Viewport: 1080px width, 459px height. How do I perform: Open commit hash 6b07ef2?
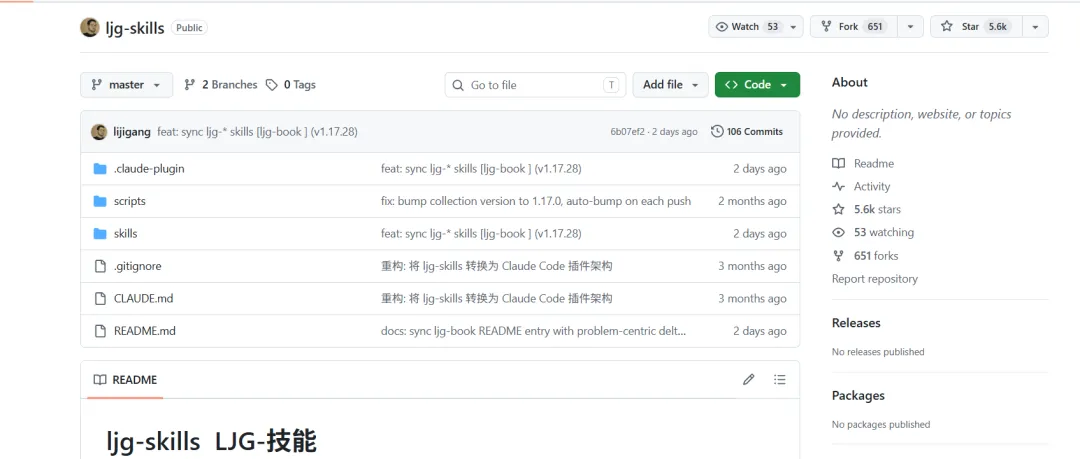point(627,132)
